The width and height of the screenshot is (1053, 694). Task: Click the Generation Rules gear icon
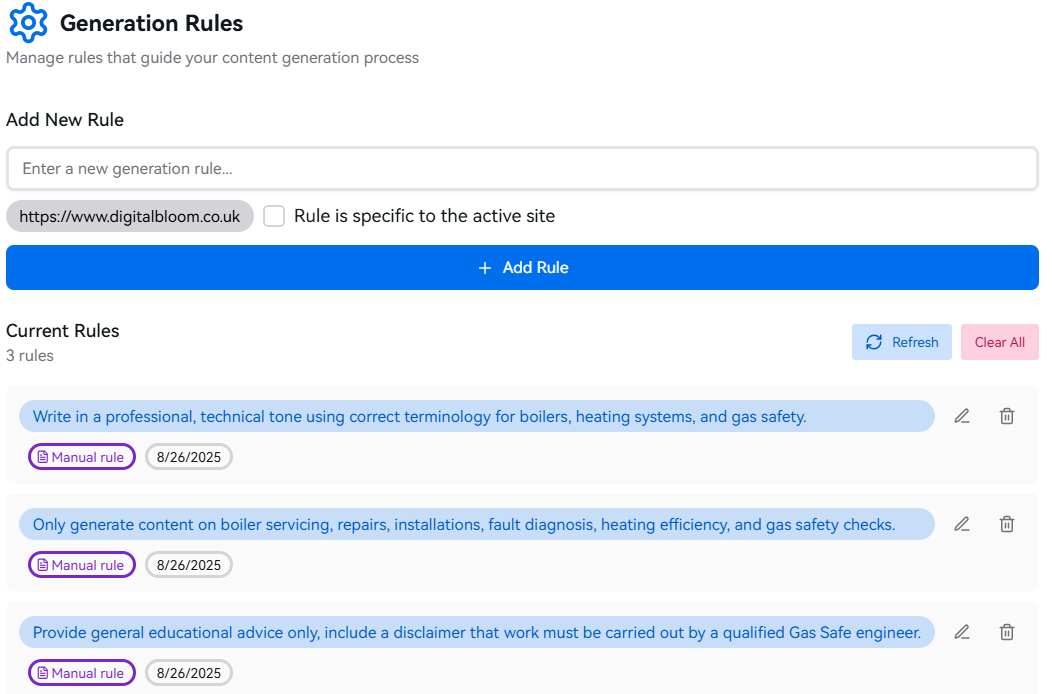[x=28, y=23]
